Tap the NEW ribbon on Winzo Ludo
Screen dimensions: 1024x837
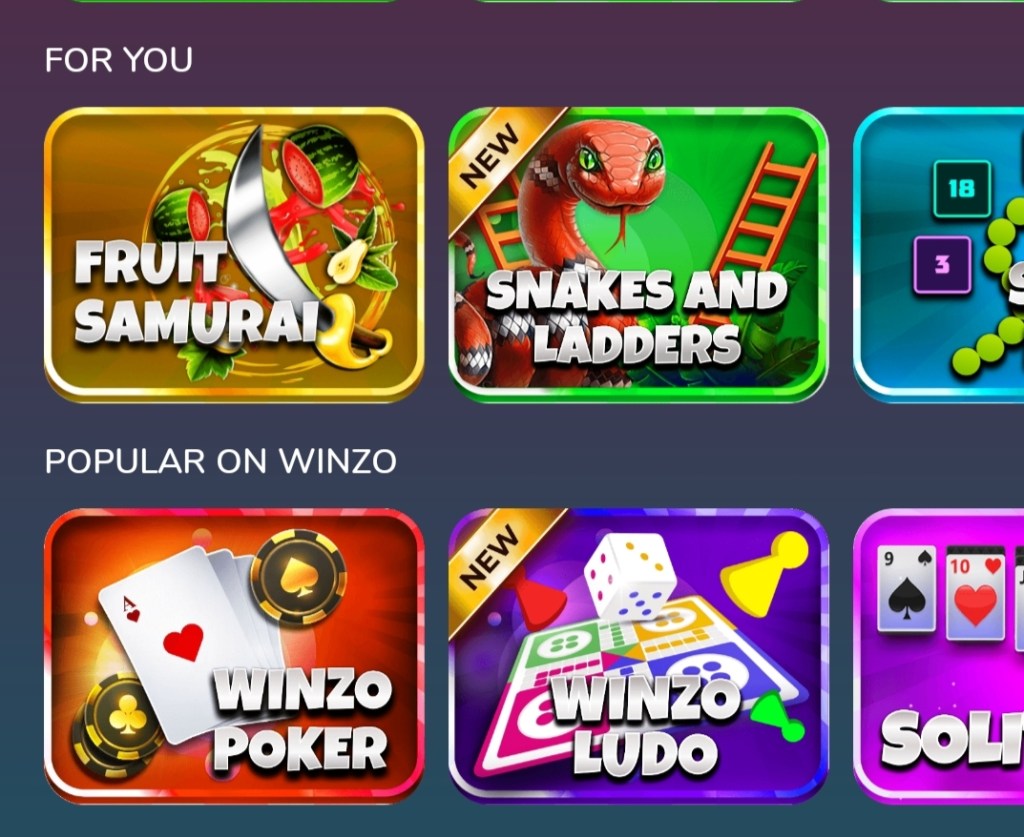click(494, 556)
